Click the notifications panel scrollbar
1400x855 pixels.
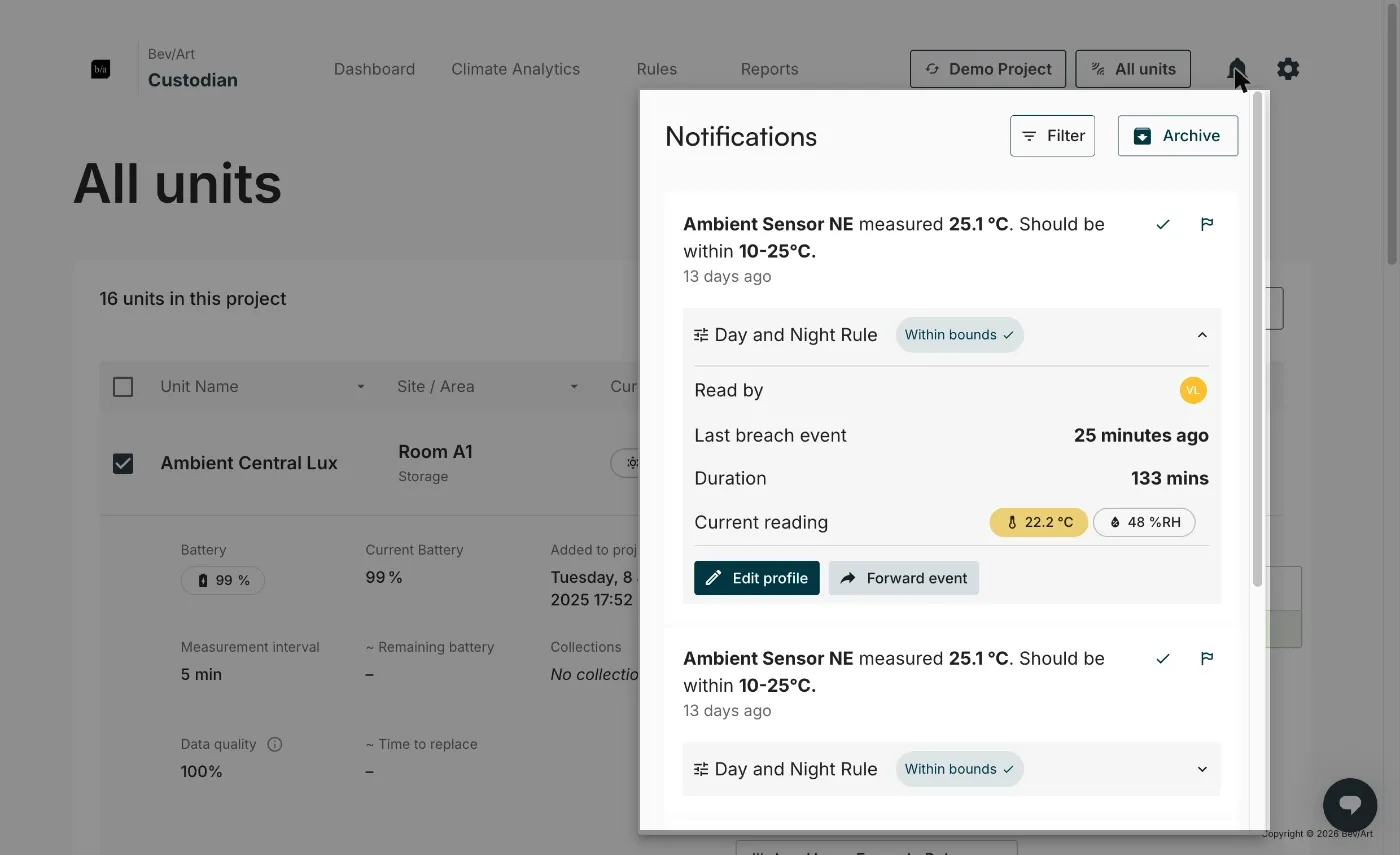pos(1258,340)
